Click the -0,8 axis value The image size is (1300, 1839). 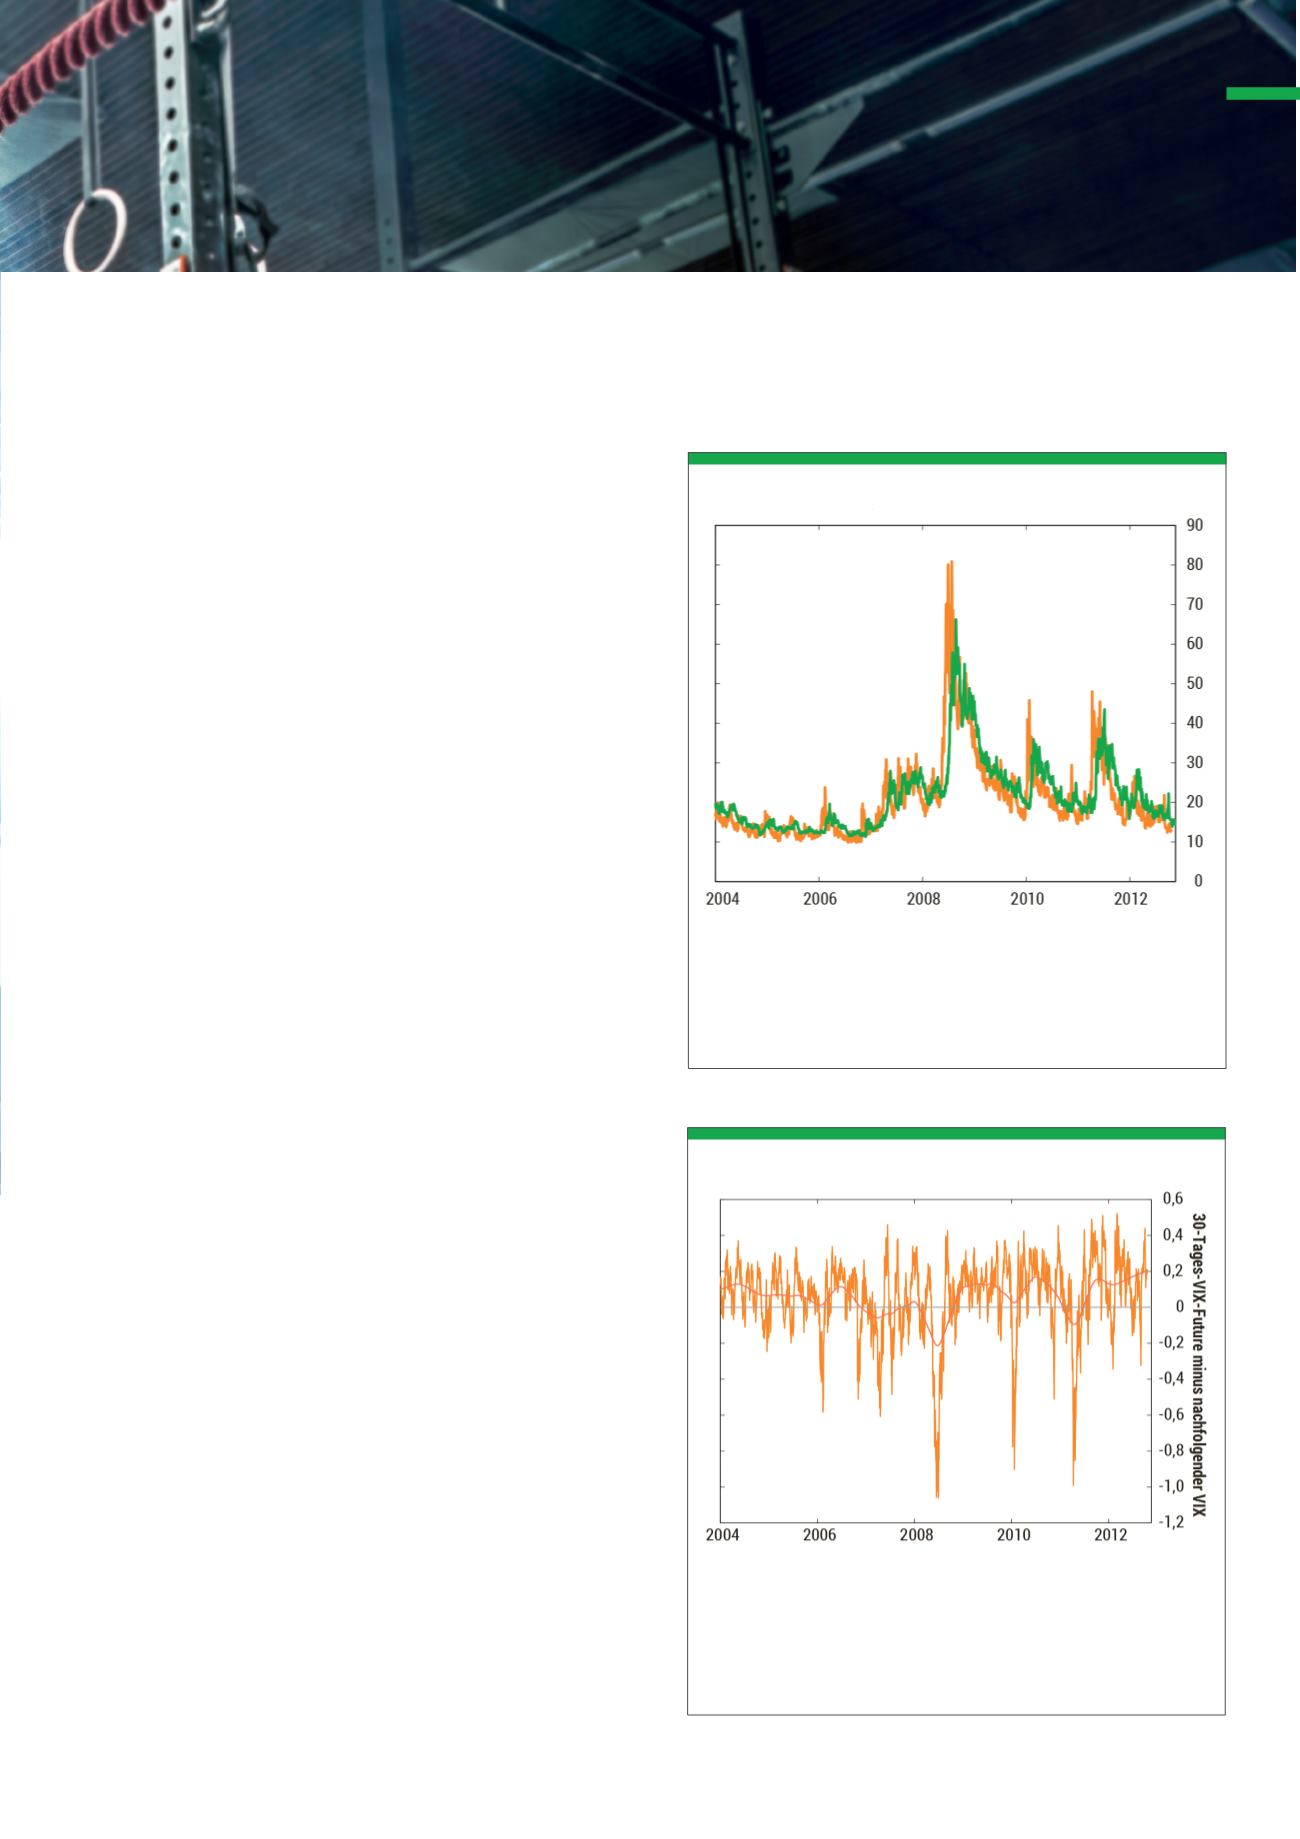(1171, 1450)
